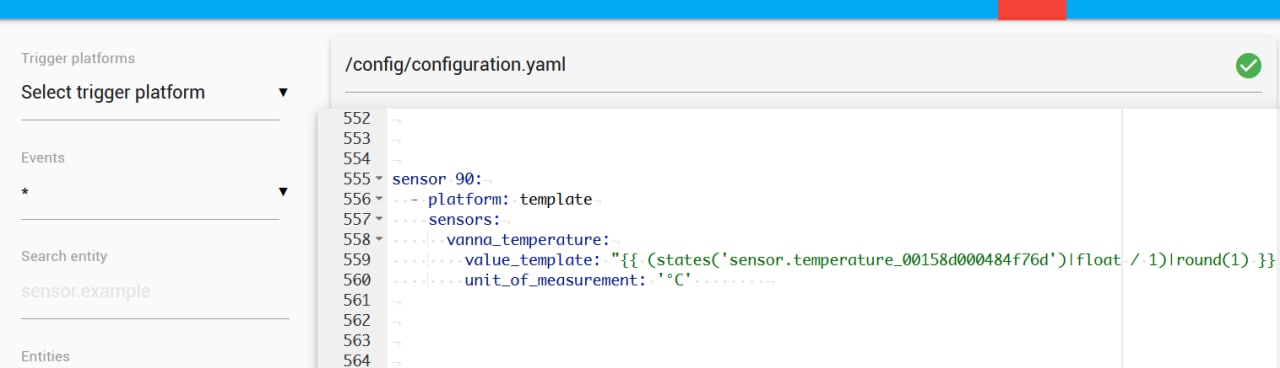Viewport: 1280px width, 368px height.
Task: Collapse the sensors fold at line 557
Action: pos(379,220)
